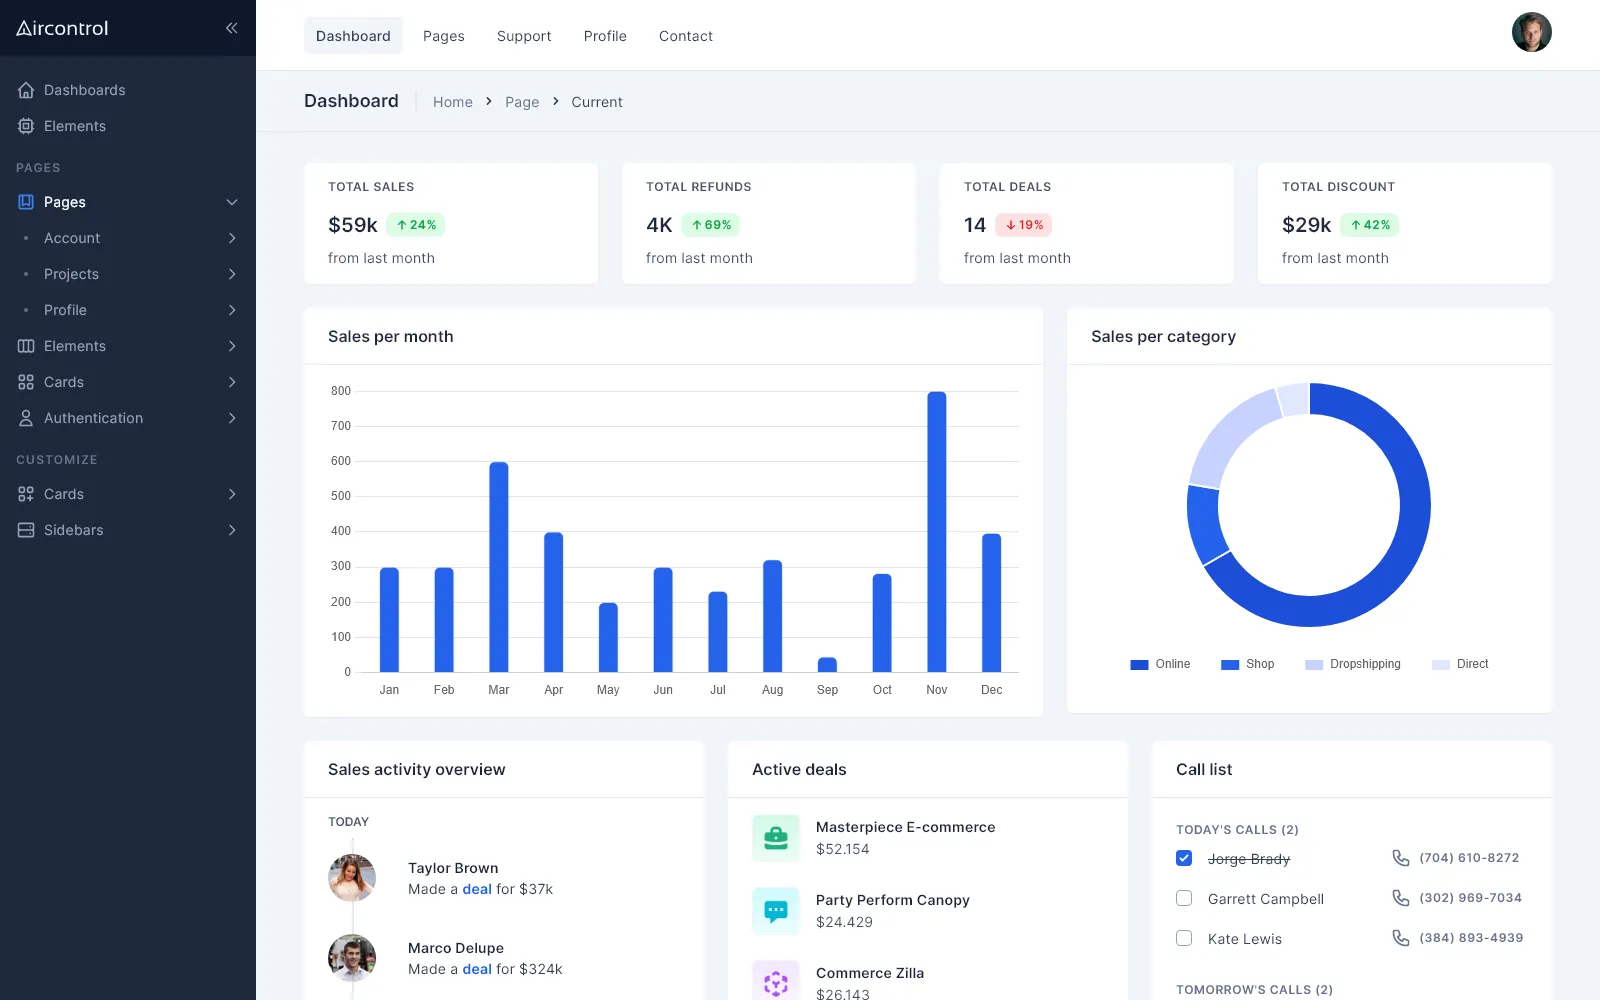Click the Sidebars layout icon
Image resolution: width=1600 pixels, height=1000 pixels.
pos(26,530)
